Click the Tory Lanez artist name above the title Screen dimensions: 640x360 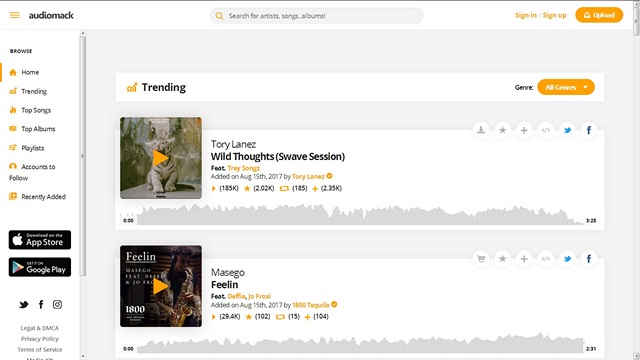(233, 144)
